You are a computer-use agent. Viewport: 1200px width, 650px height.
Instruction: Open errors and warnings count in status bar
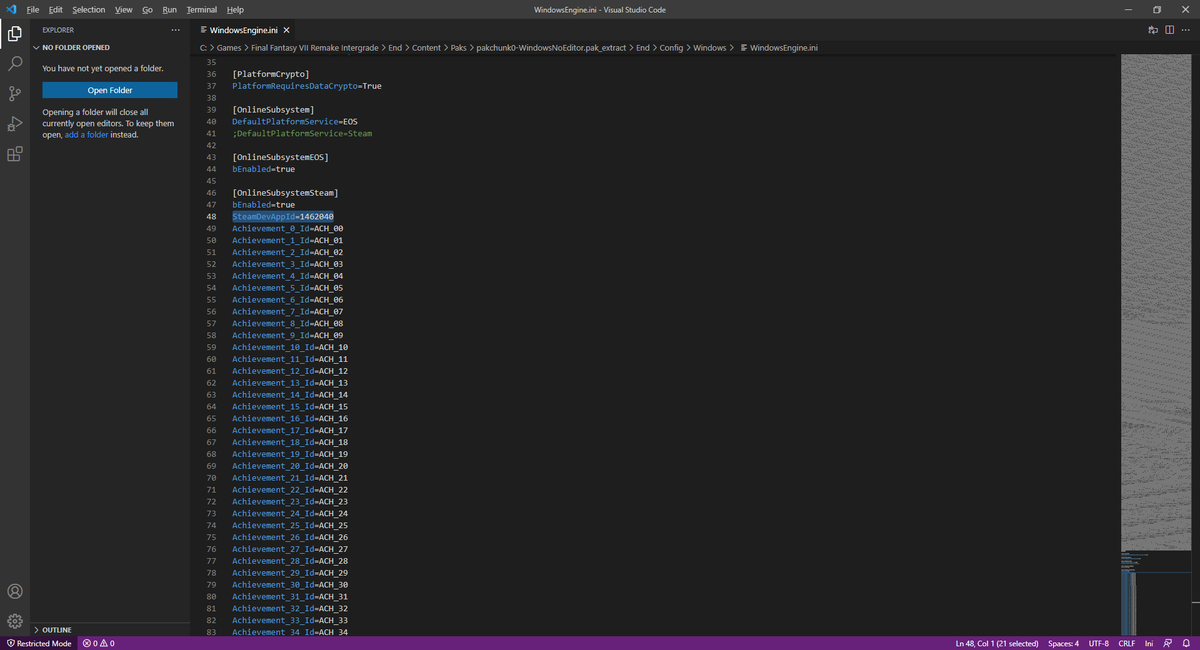click(98, 643)
